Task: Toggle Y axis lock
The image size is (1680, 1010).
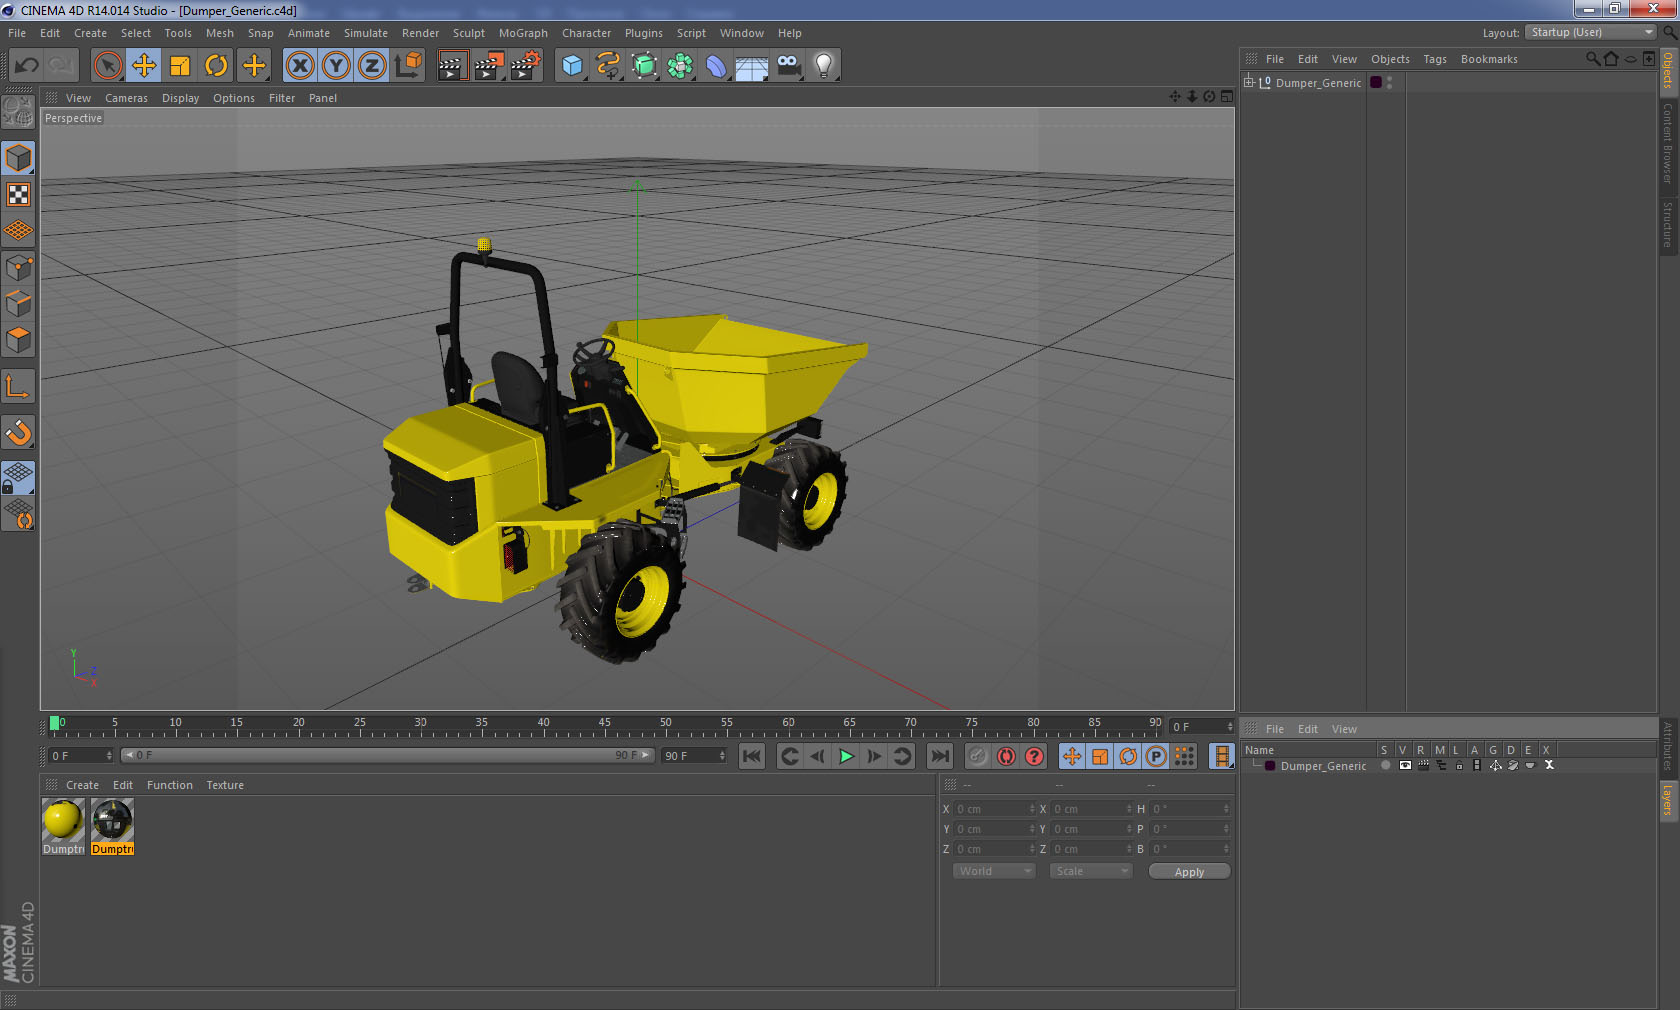Action: click(336, 66)
